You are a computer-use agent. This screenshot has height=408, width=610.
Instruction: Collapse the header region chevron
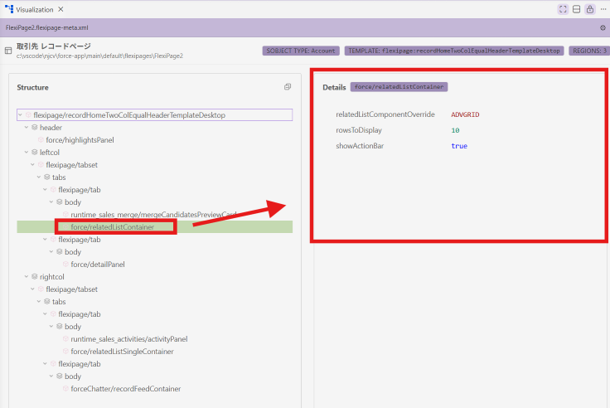click(x=26, y=128)
